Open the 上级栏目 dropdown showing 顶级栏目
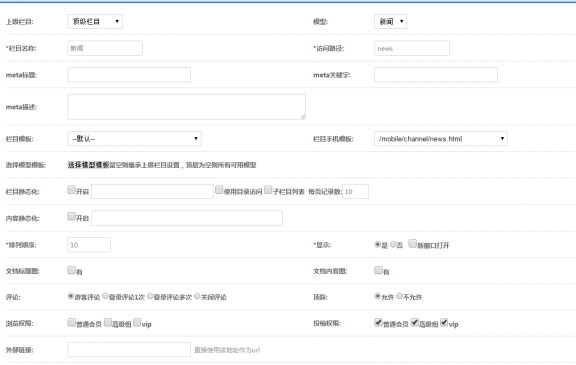 coord(95,22)
